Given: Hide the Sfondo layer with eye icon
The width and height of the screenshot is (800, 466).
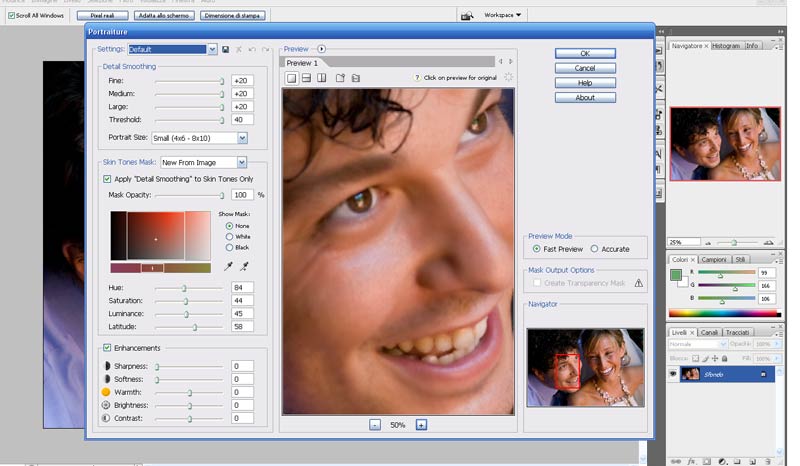Looking at the screenshot, I should 673,374.
